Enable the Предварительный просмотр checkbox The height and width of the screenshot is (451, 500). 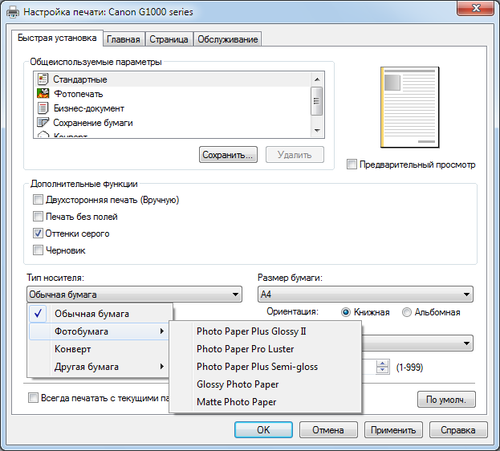pos(351,164)
